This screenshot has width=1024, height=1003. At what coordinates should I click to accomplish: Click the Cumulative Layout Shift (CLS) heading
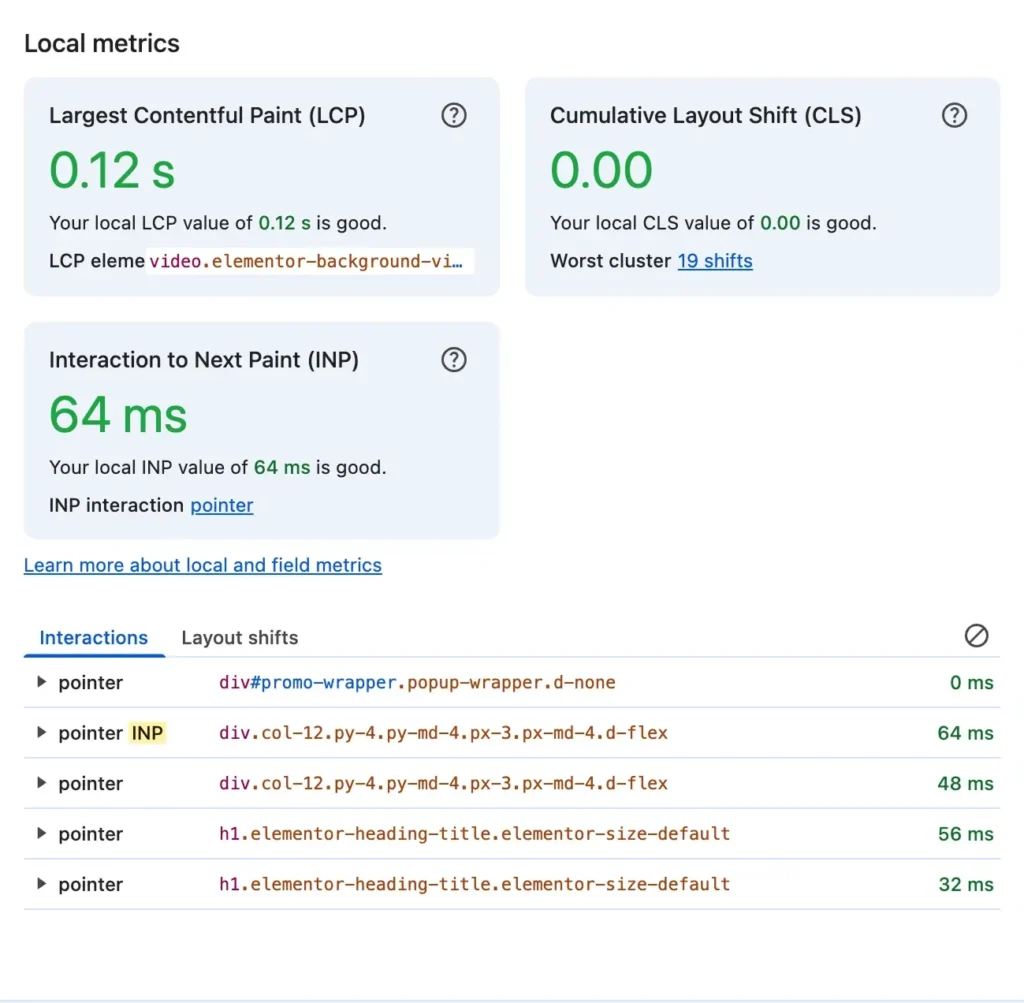coord(705,116)
